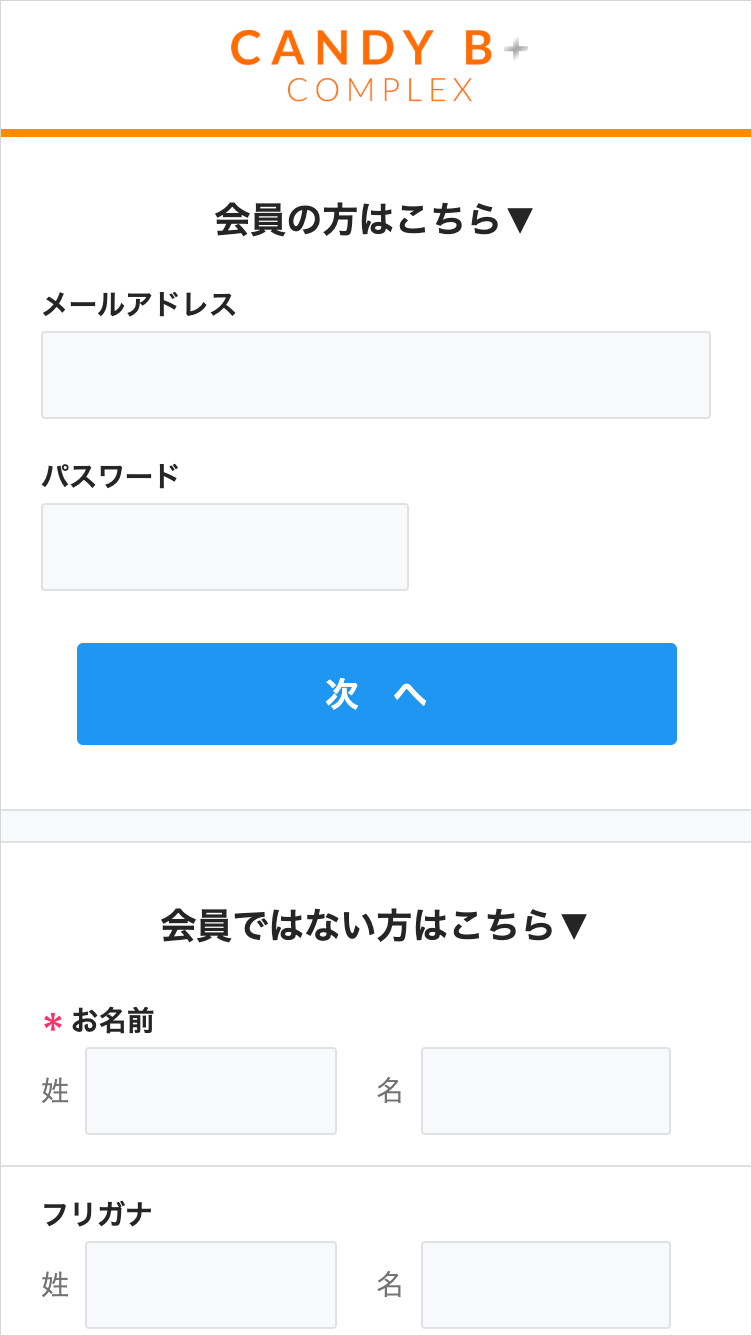Select the お名前 姓 text box
The width and height of the screenshot is (752, 1336).
[x=211, y=1091]
